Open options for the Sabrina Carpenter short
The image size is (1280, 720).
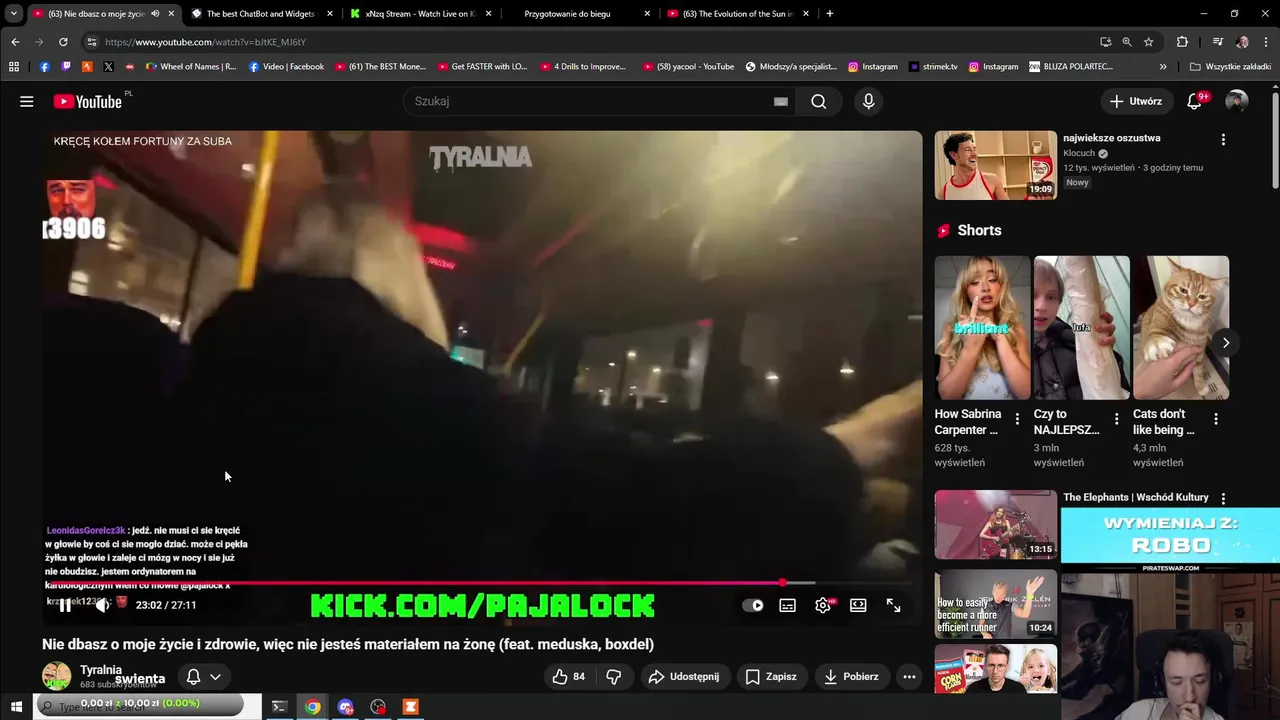click(1017, 419)
